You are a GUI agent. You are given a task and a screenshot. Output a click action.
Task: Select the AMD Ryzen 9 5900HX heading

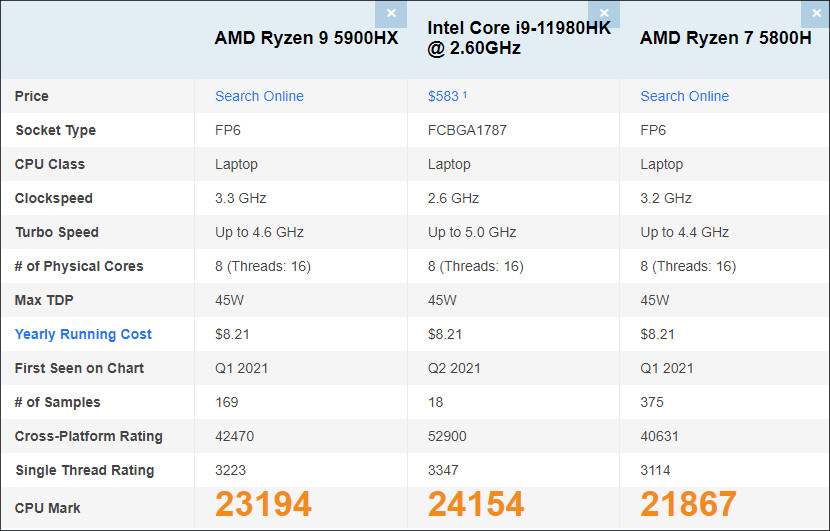pyautogui.click(x=306, y=38)
